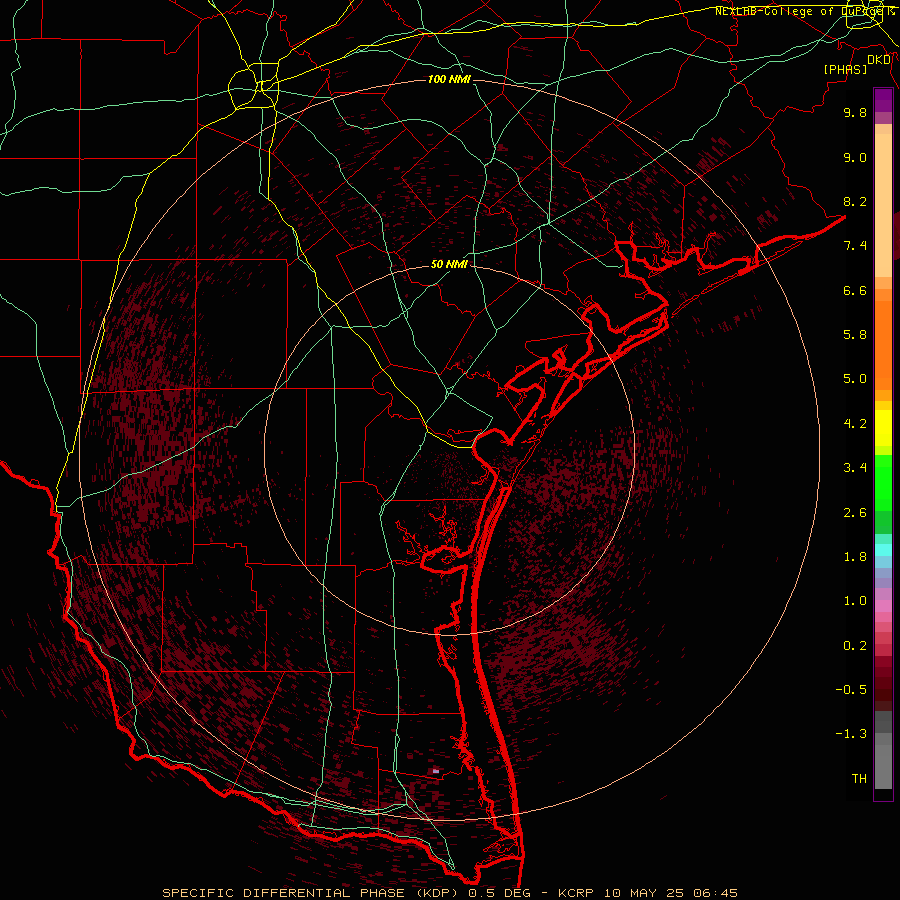Click the purple segment of the color bar

click(x=883, y=101)
